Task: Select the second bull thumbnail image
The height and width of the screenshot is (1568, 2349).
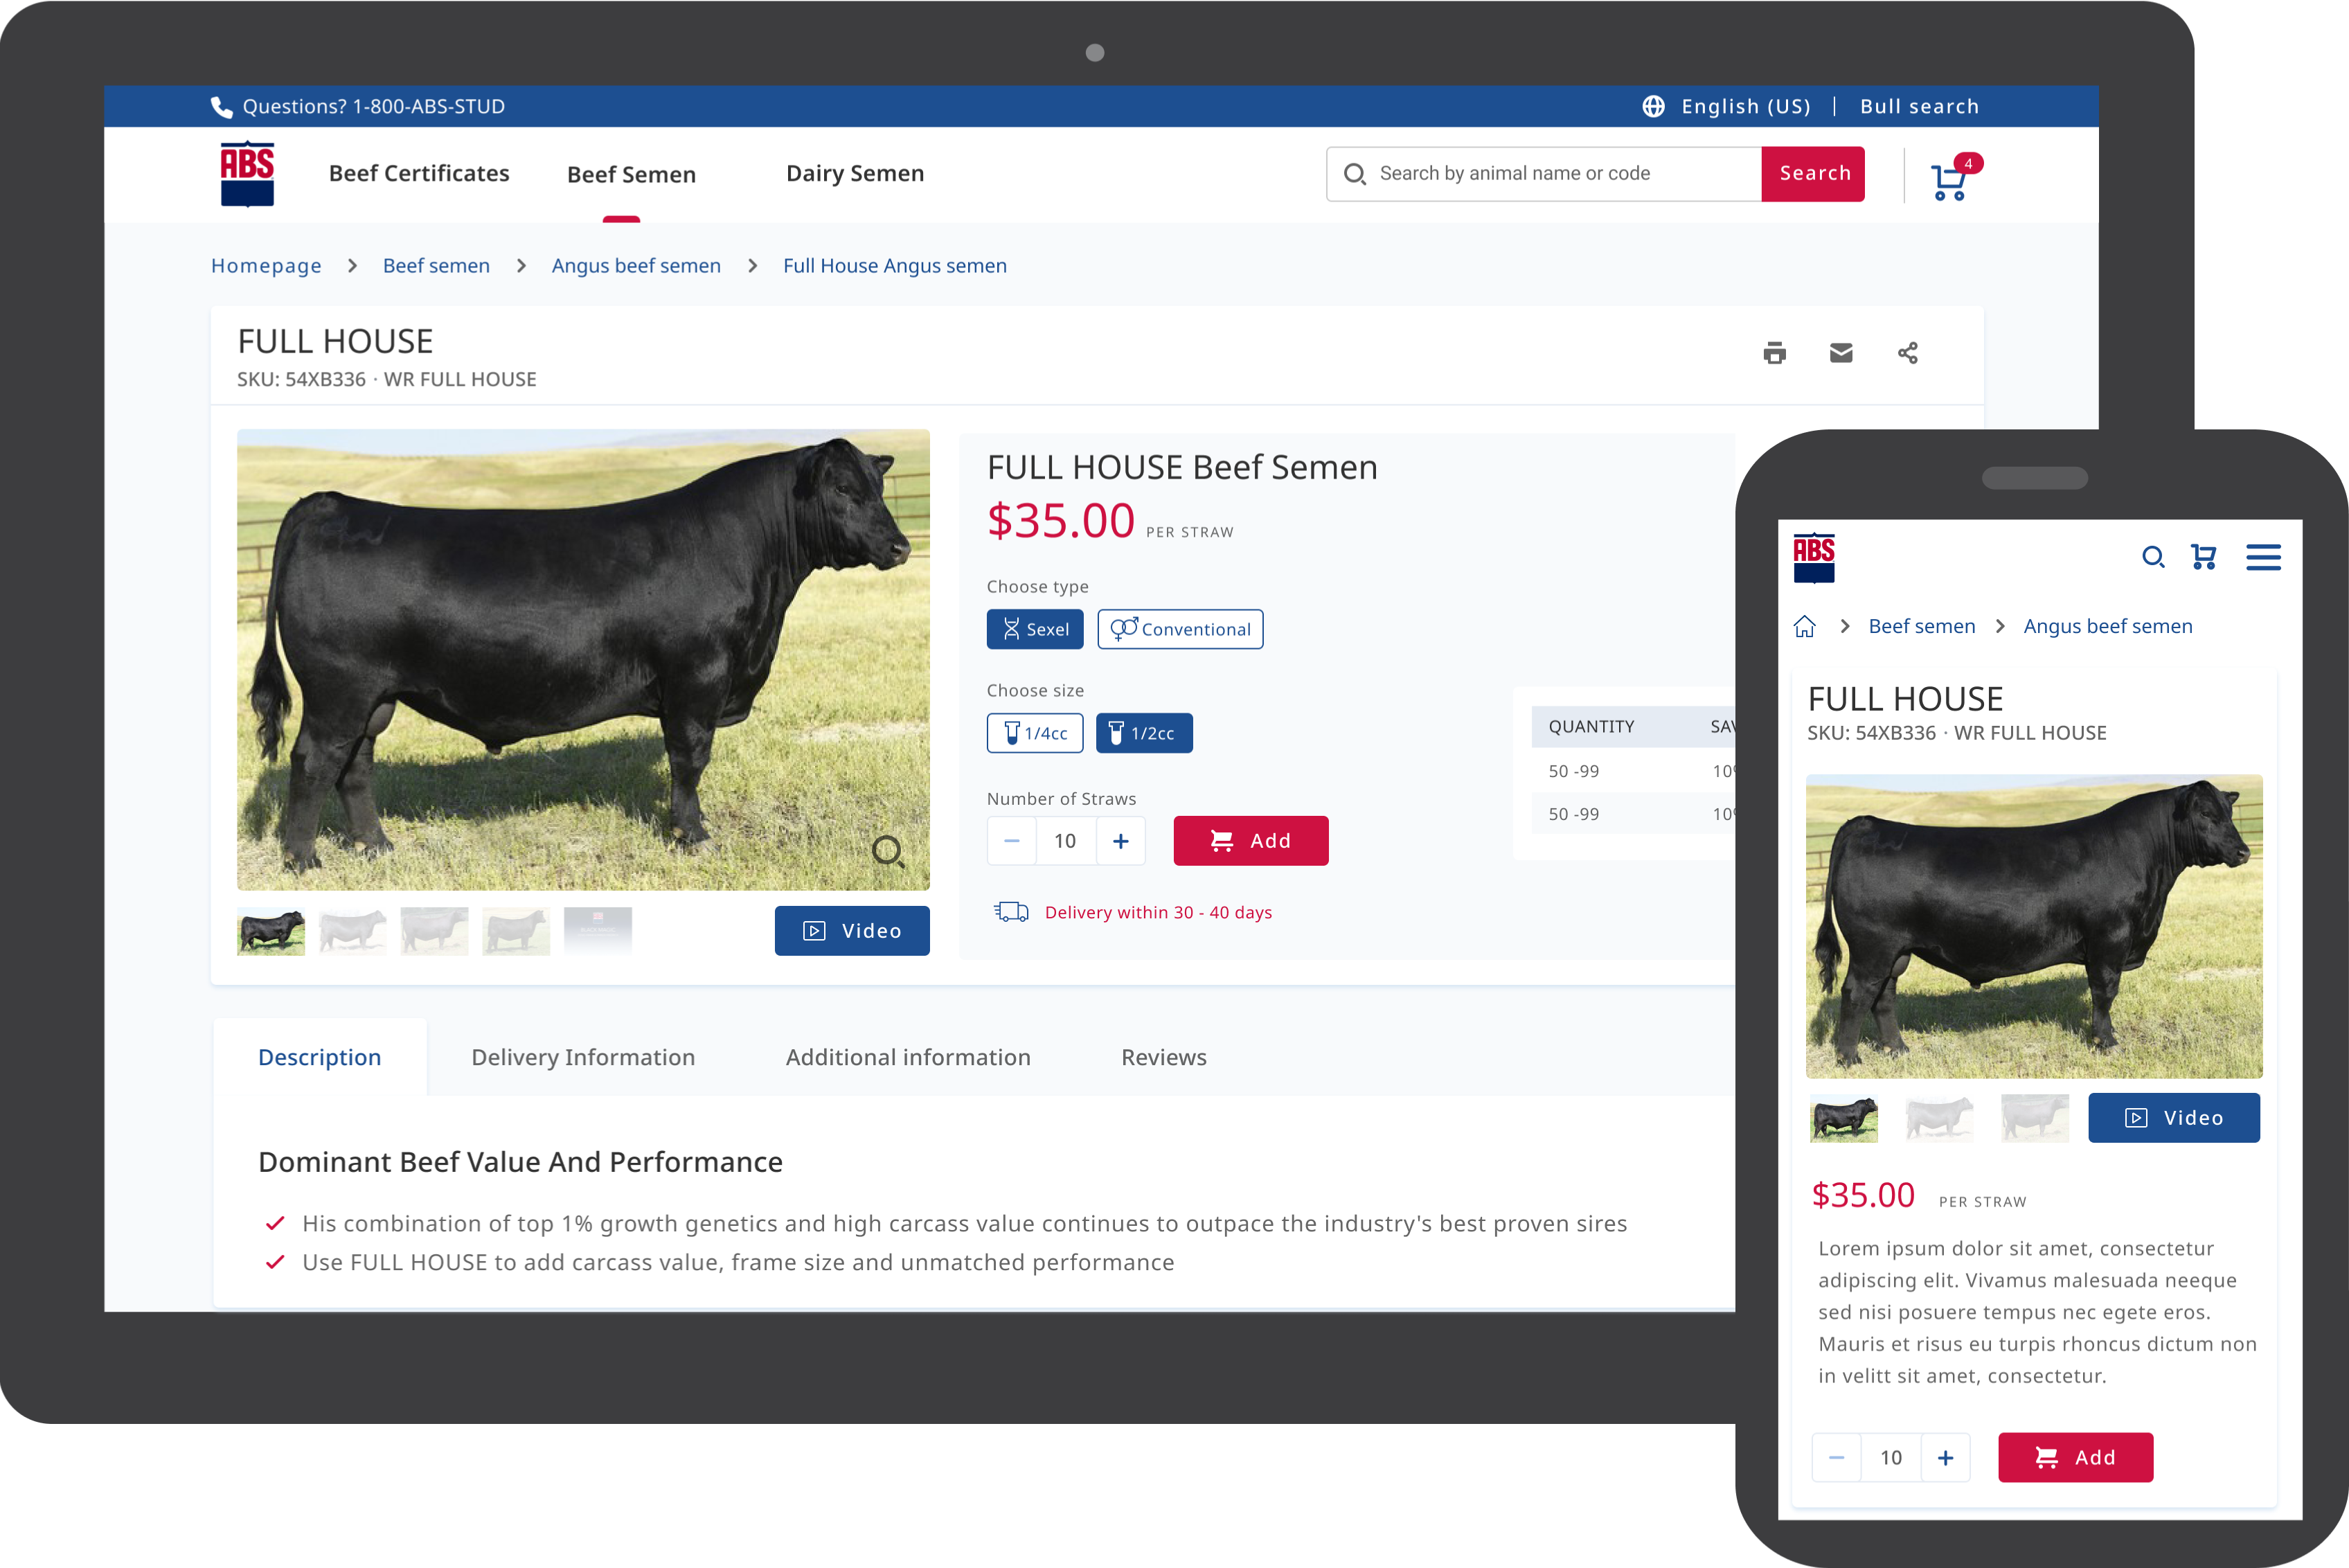Action: [x=352, y=931]
